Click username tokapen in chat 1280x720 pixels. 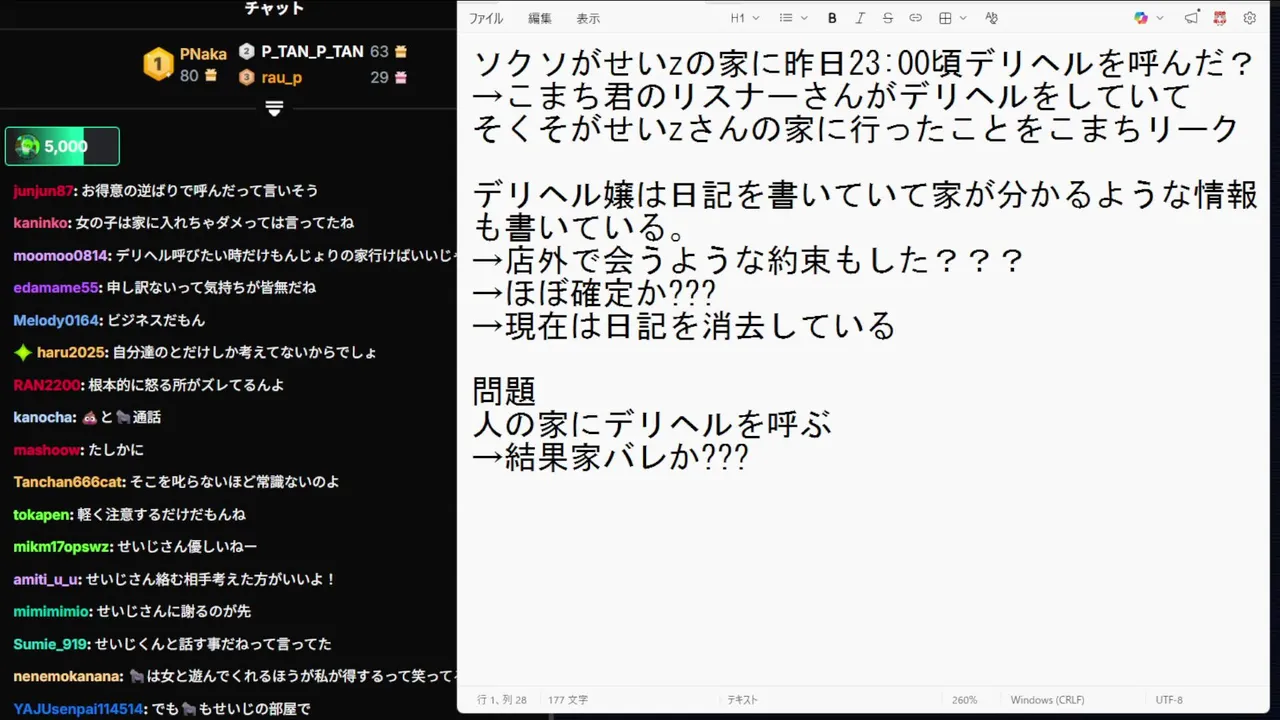(43, 514)
